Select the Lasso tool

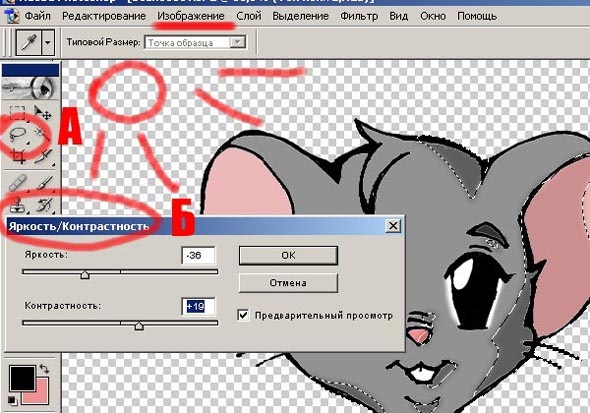[17, 134]
